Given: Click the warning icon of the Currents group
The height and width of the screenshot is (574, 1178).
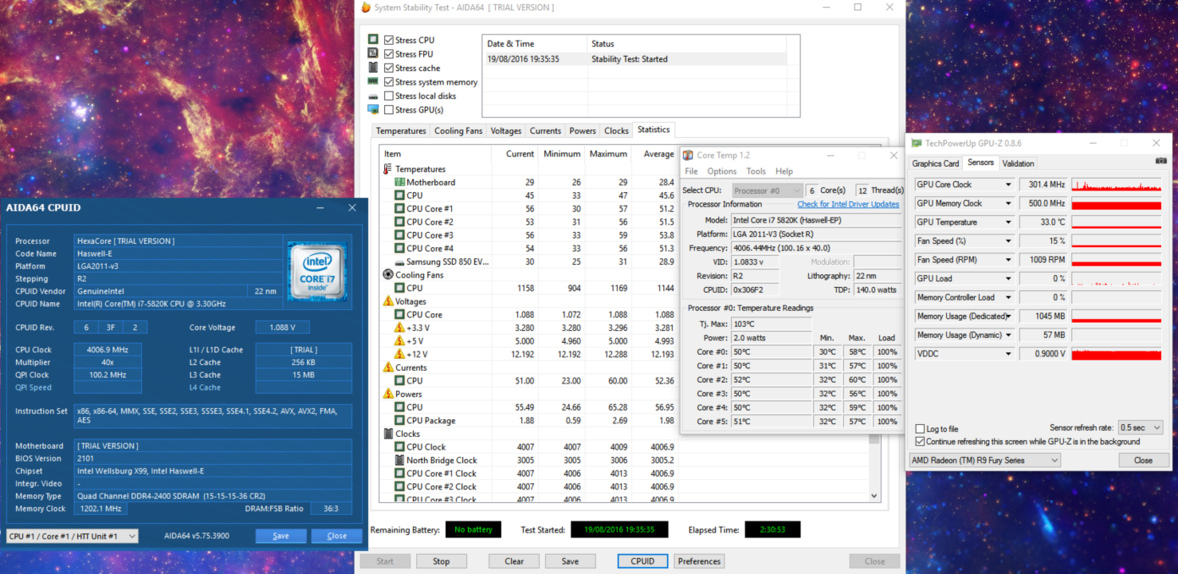Looking at the screenshot, I should [388, 367].
